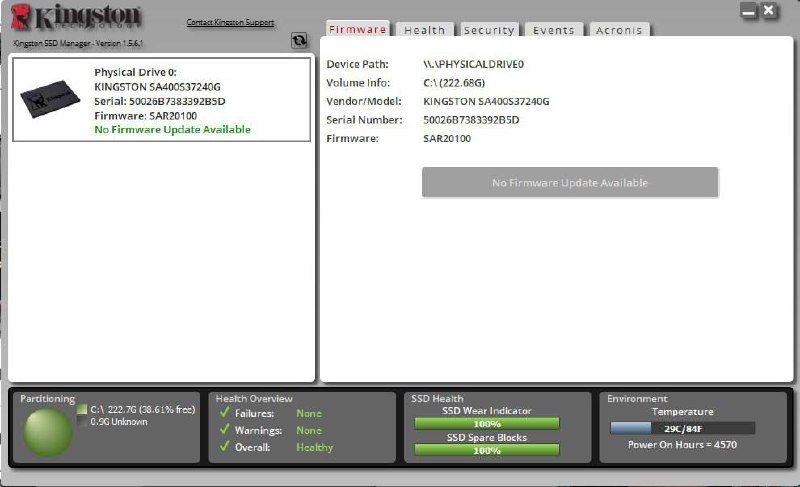Viewport: 800px width, 487px height.
Task: Click the green C:\ legend square
Action: 82,409
